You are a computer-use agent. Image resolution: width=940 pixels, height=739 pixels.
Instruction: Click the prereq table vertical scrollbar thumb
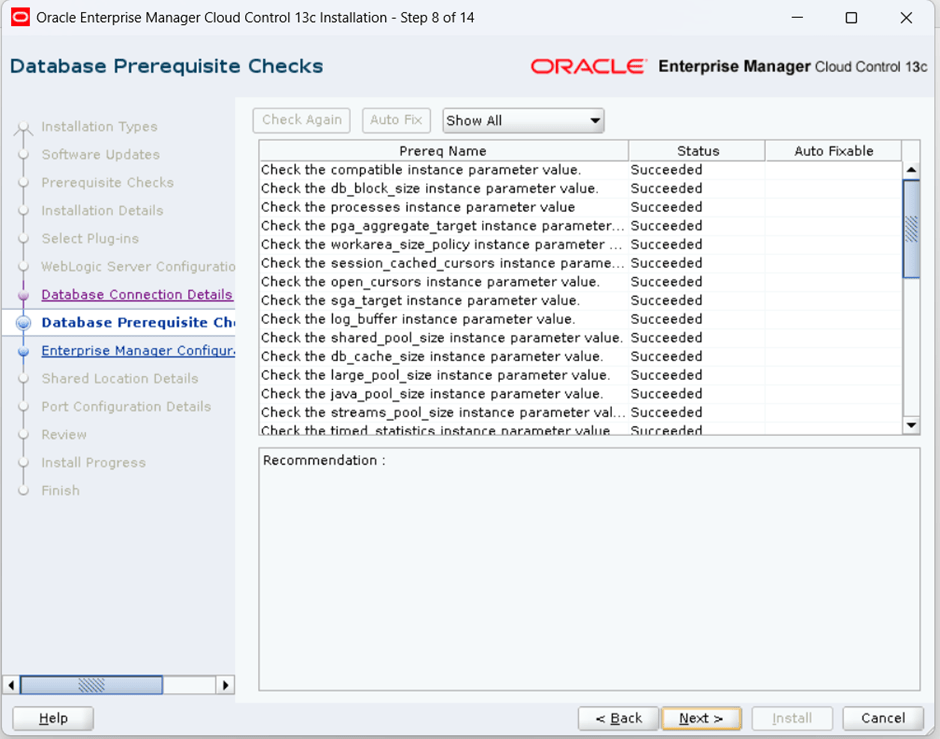911,229
